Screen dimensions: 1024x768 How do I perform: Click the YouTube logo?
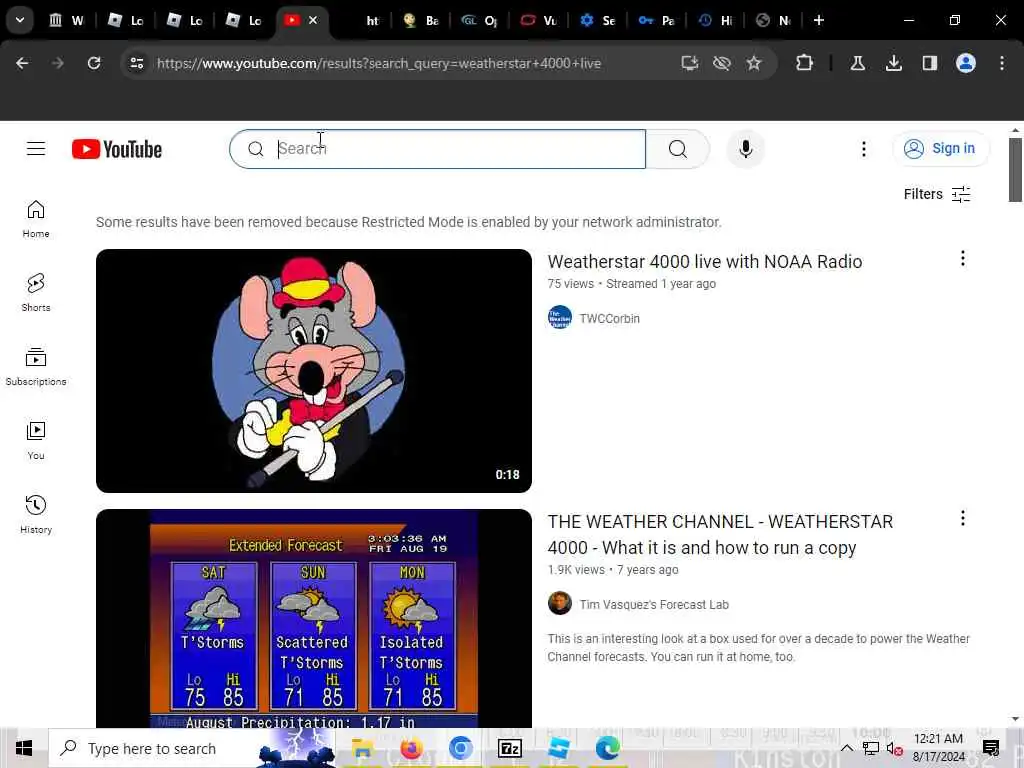[x=117, y=149]
